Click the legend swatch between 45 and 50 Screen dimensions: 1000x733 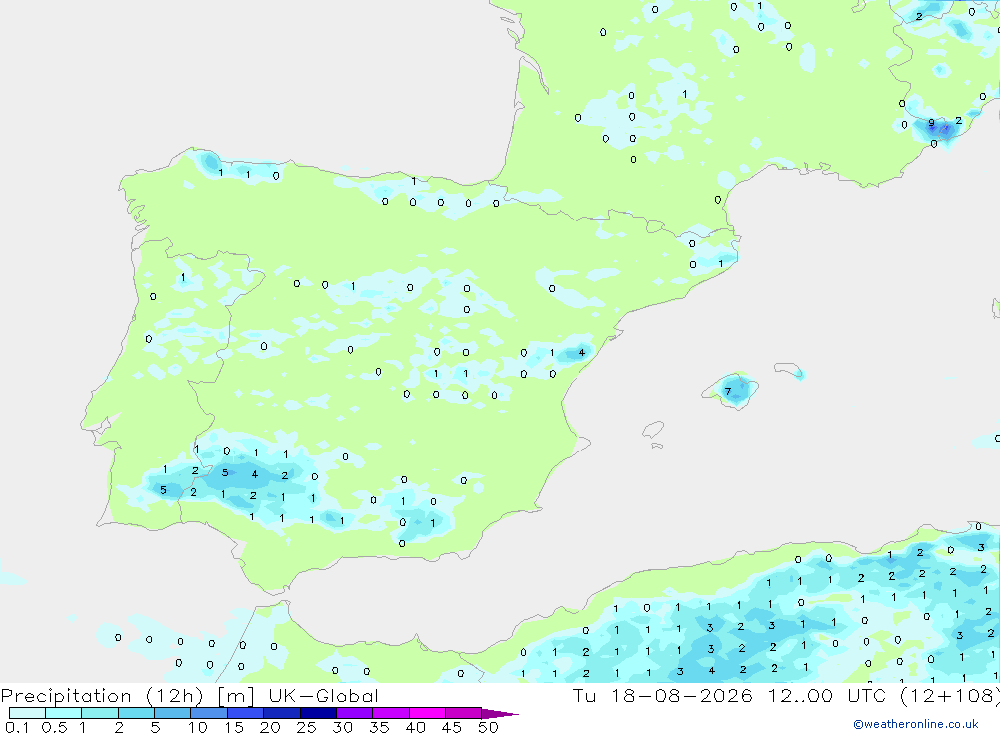coord(463,713)
